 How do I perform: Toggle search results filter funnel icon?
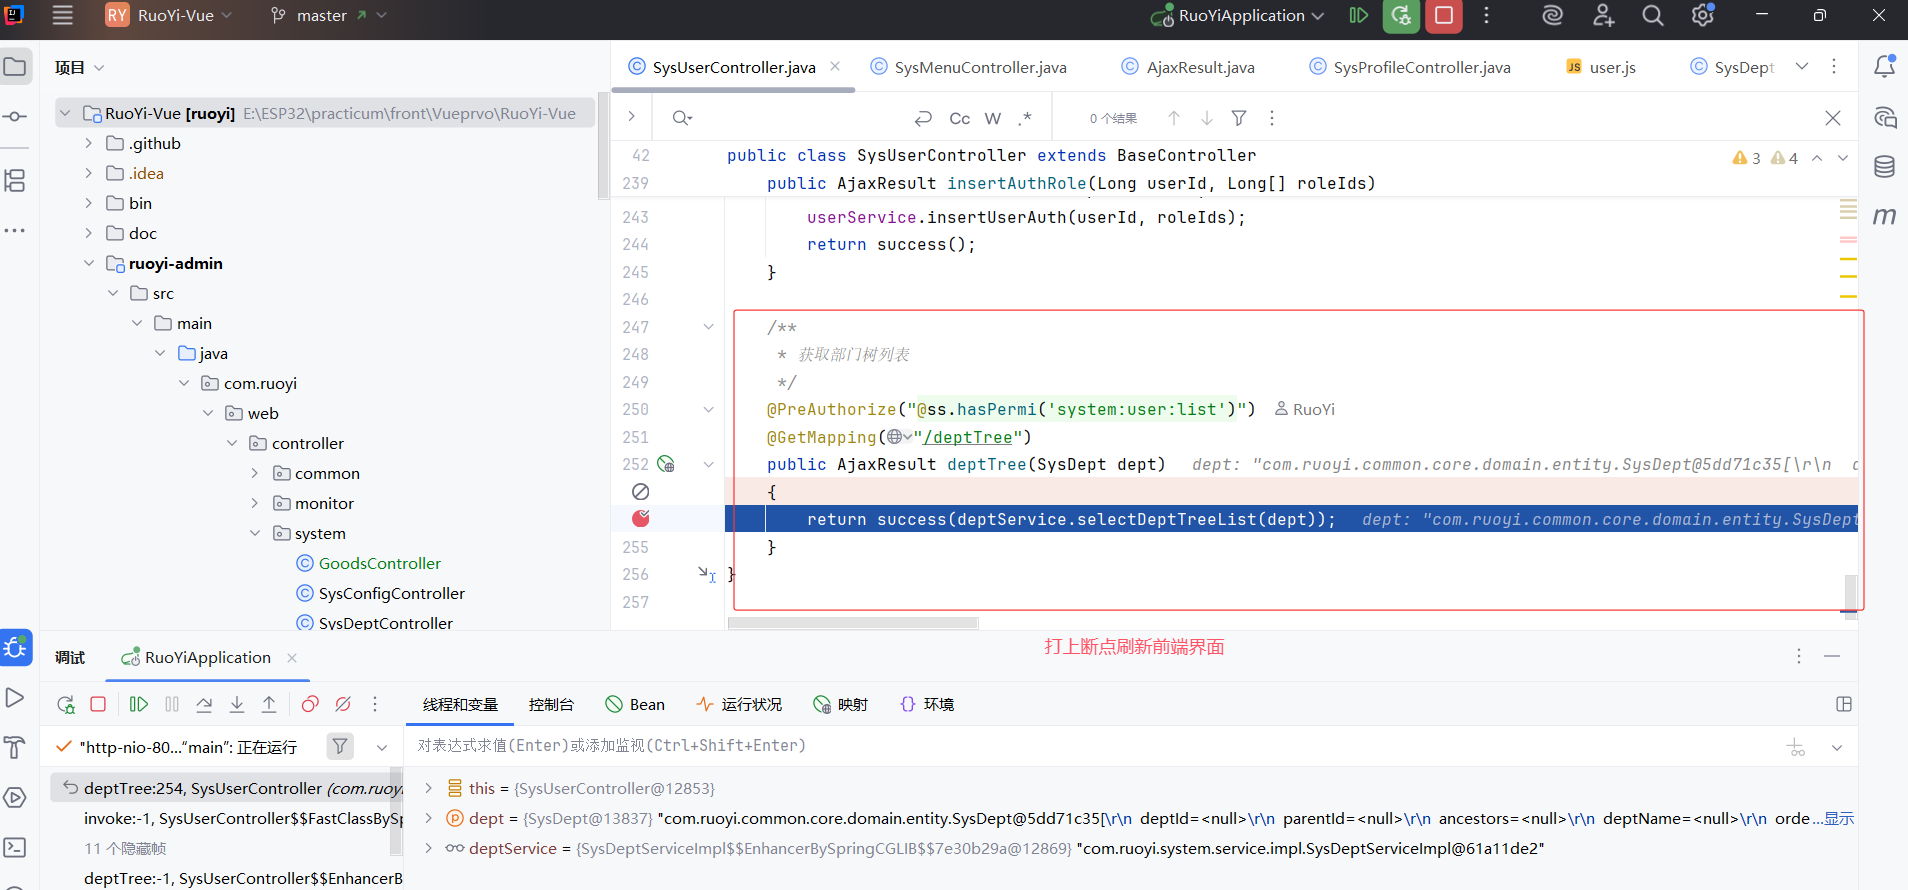(1239, 118)
